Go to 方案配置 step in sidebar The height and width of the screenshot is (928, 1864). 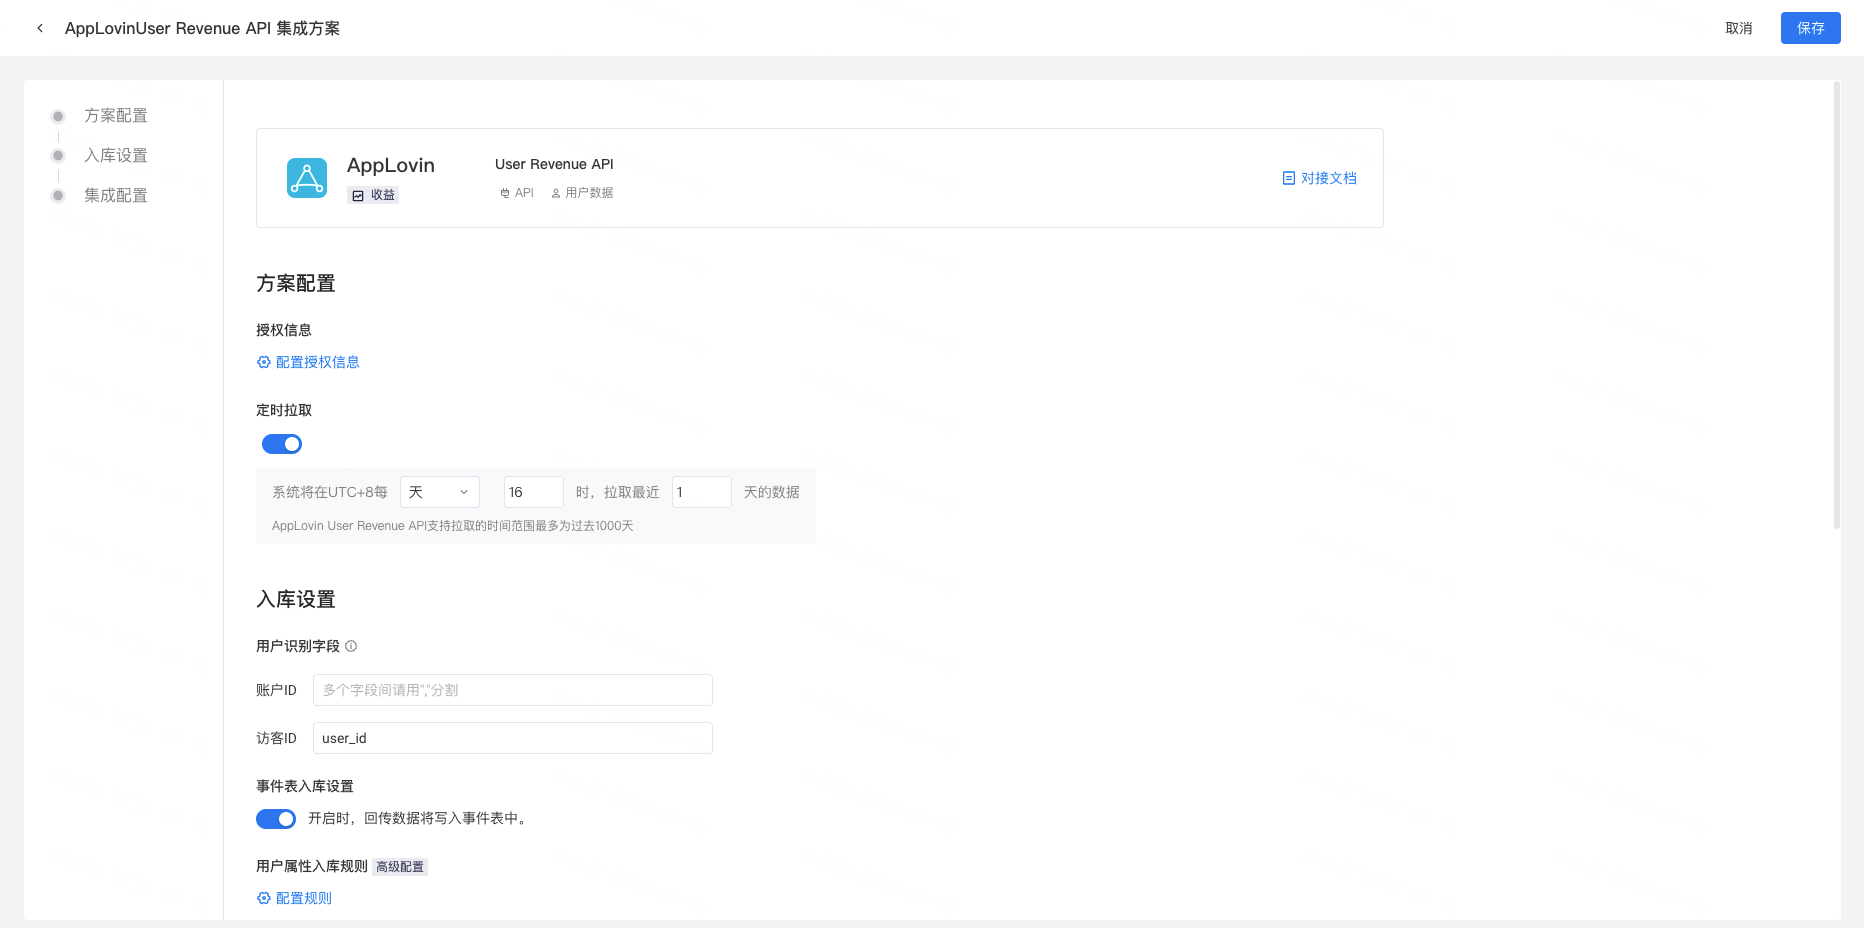pyautogui.click(x=115, y=116)
